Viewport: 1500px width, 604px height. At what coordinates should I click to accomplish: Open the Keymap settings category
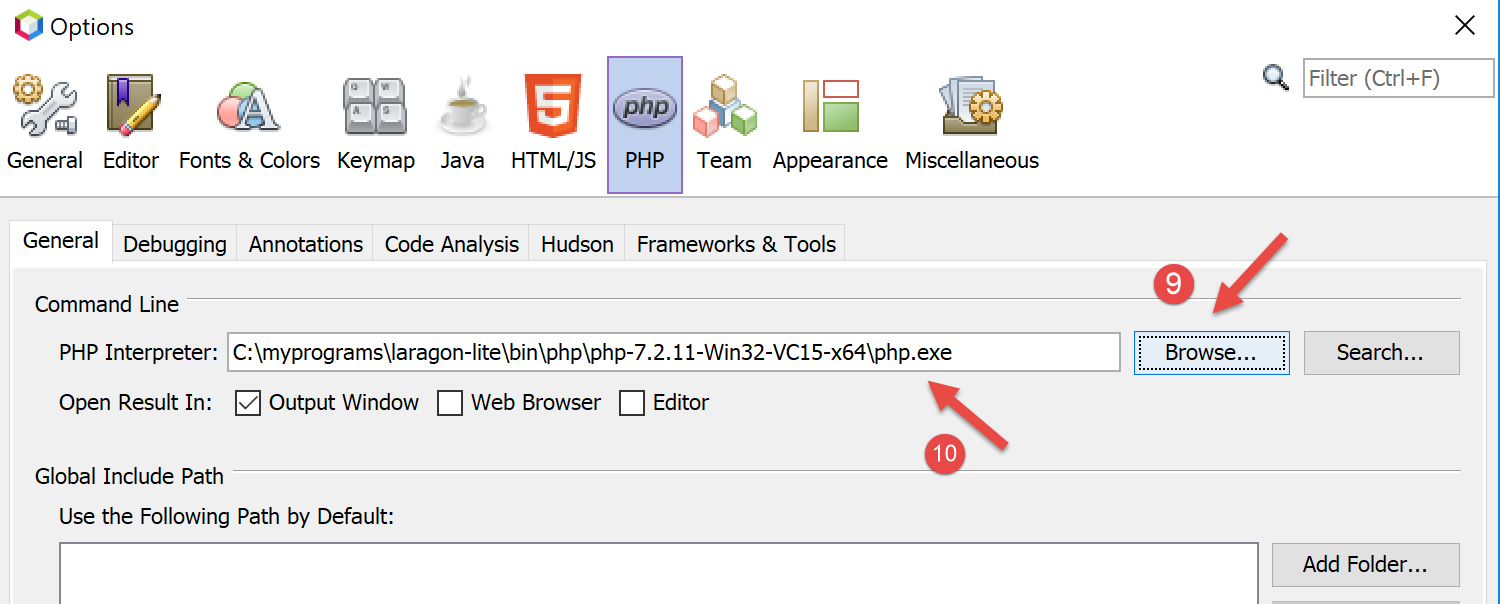click(375, 123)
